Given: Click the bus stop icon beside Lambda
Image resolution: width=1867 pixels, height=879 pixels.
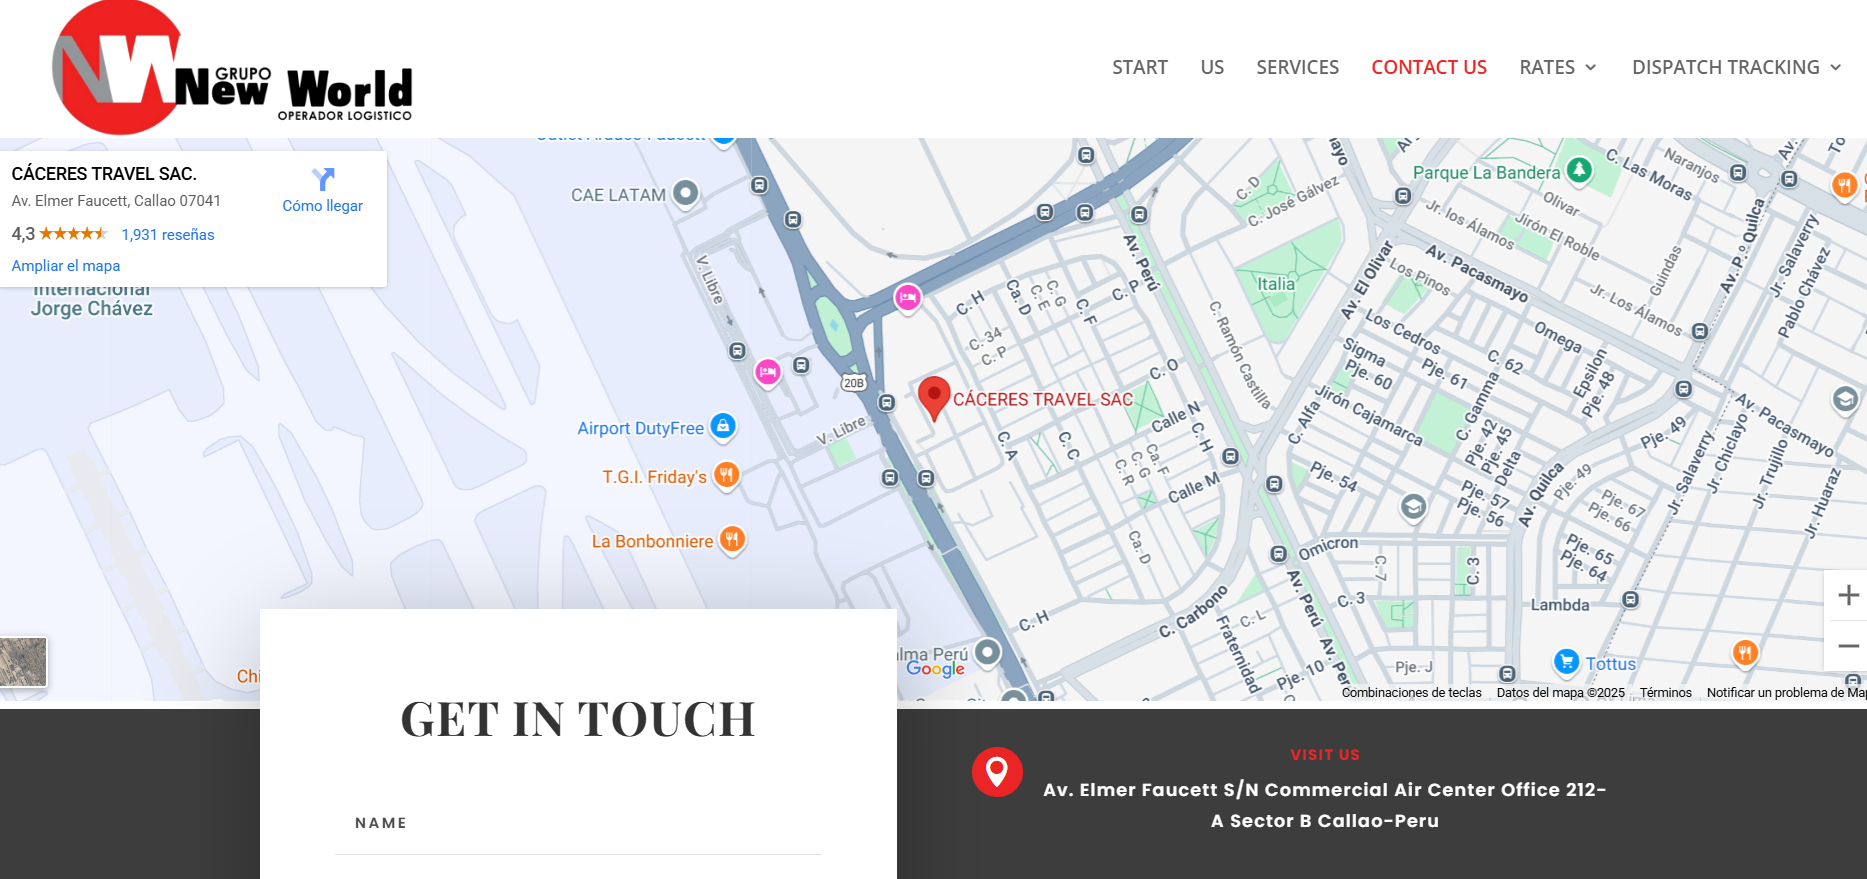Looking at the screenshot, I should pyautogui.click(x=1630, y=600).
